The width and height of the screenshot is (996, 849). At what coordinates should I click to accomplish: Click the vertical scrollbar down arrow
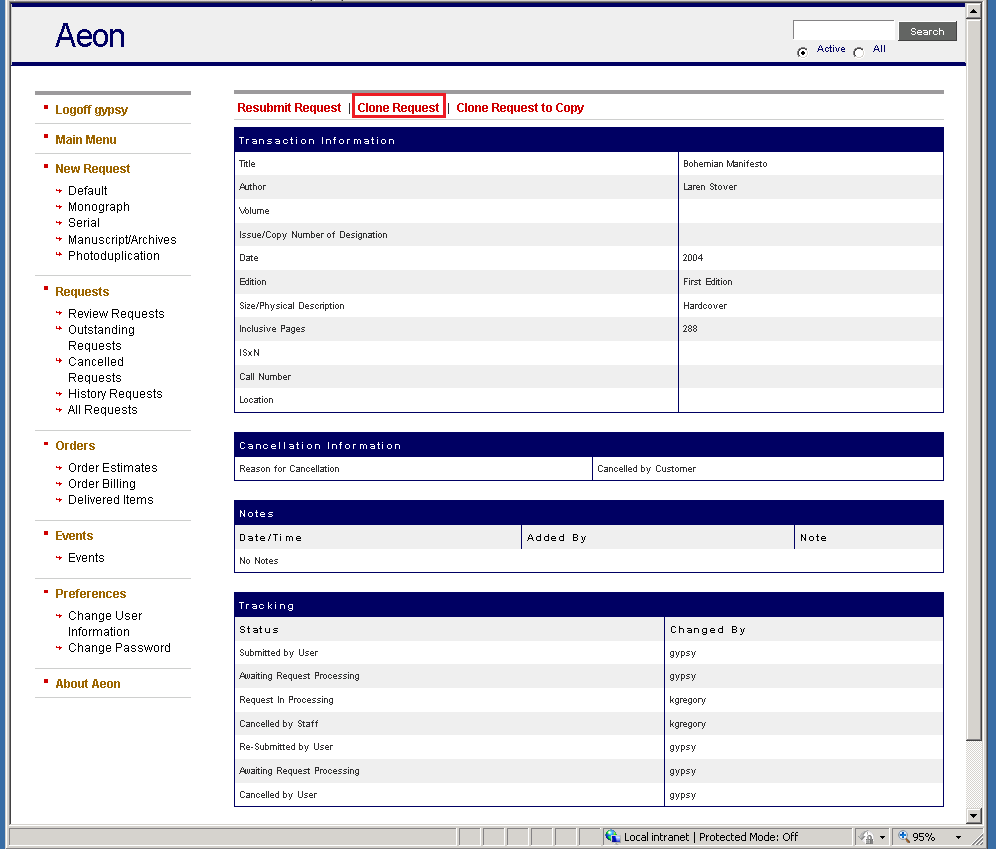click(973, 816)
